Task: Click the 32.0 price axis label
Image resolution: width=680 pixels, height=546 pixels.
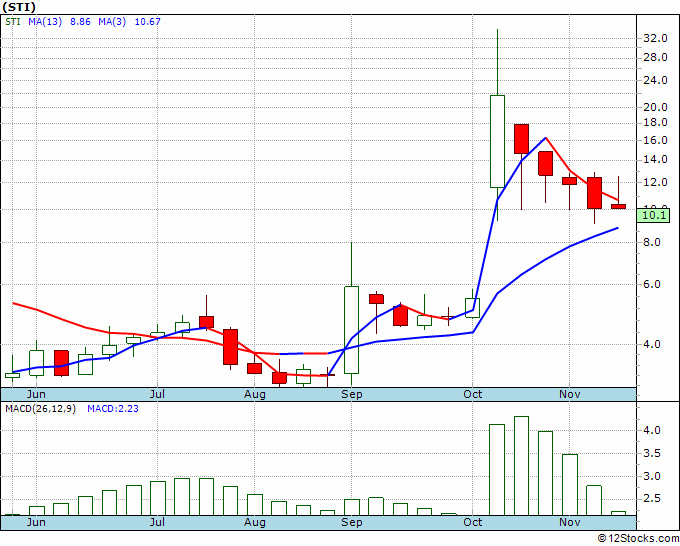Action: pos(655,39)
